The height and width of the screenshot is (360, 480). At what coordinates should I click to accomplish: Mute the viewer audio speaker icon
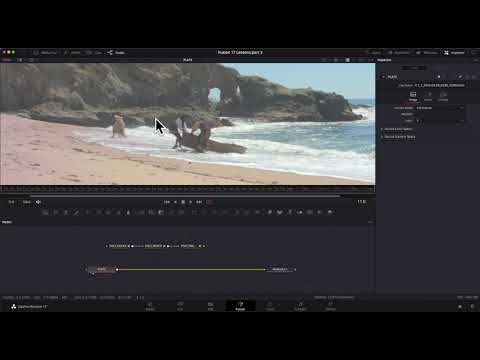38,202
